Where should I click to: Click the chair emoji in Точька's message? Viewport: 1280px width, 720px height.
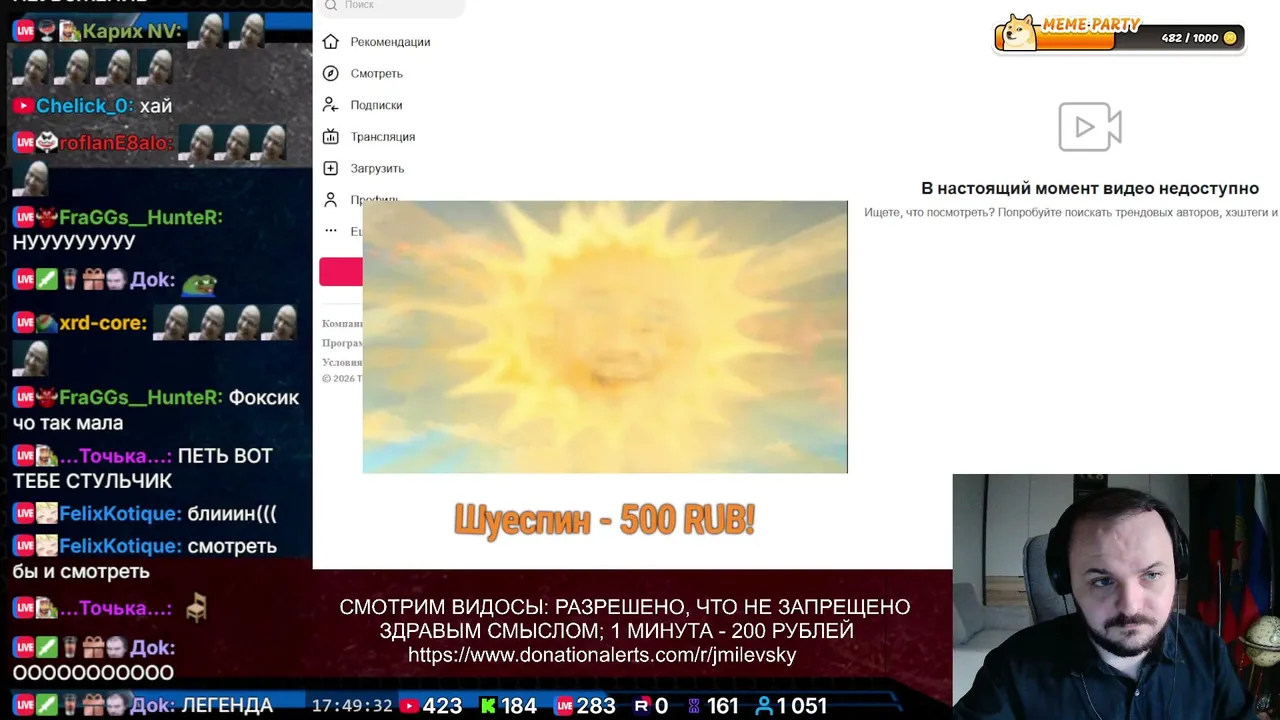tap(196, 608)
